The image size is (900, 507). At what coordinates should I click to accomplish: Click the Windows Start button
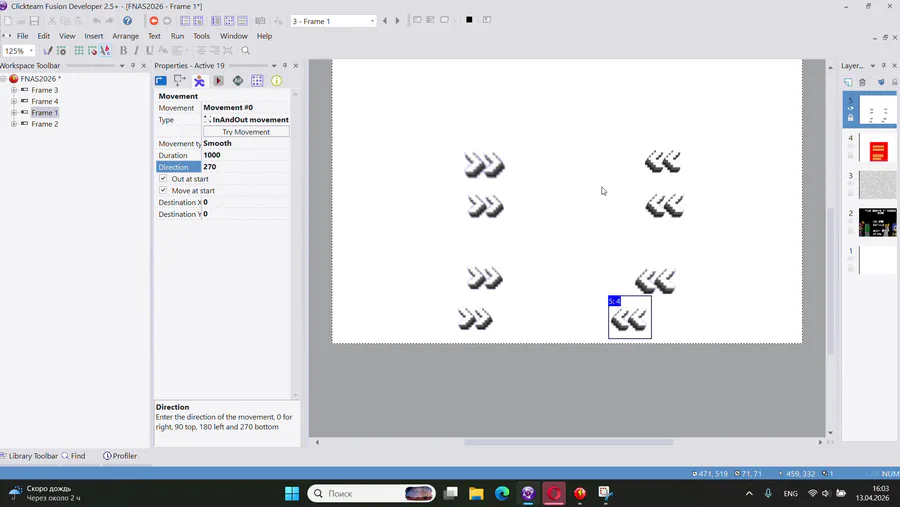(292, 493)
